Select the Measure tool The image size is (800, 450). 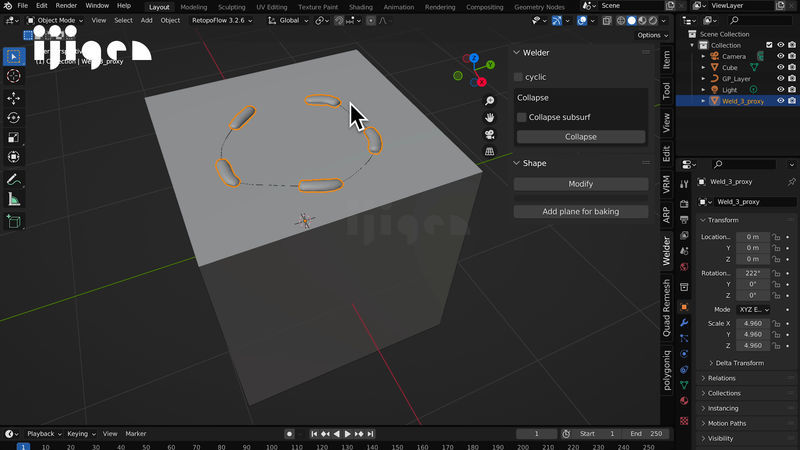coord(14,199)
